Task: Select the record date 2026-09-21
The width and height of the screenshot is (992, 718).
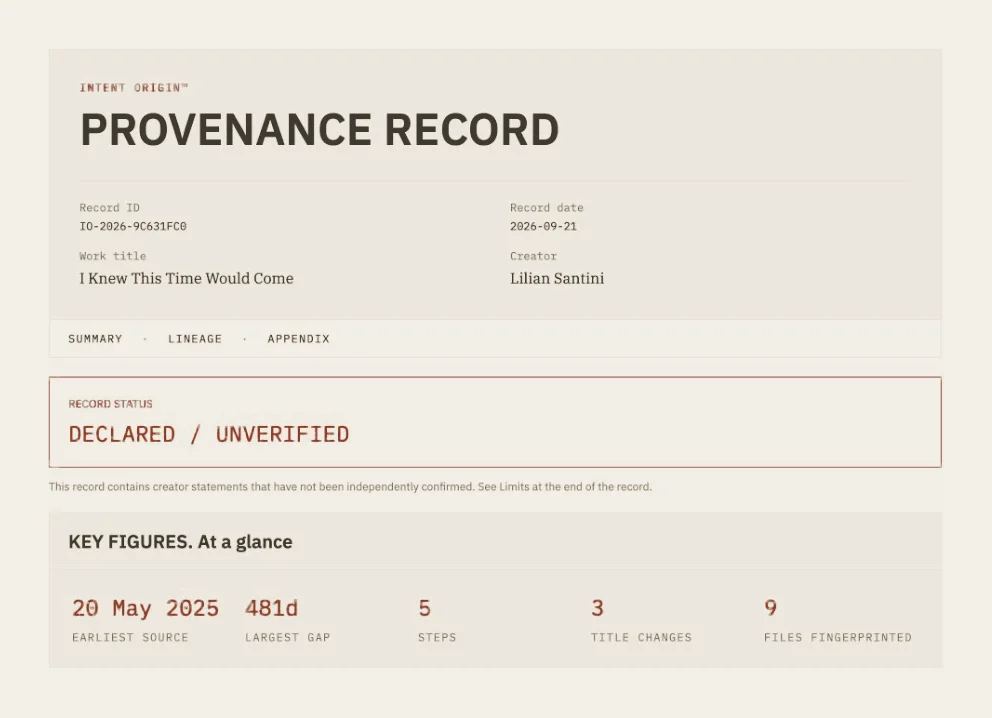Action: point(543,226)
